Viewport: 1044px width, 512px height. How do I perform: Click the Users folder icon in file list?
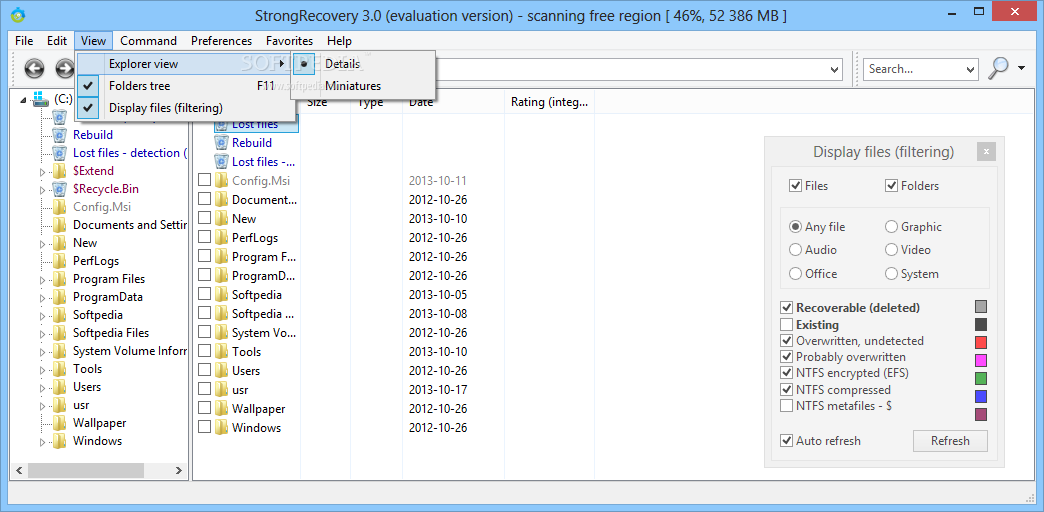click(222, 371)
